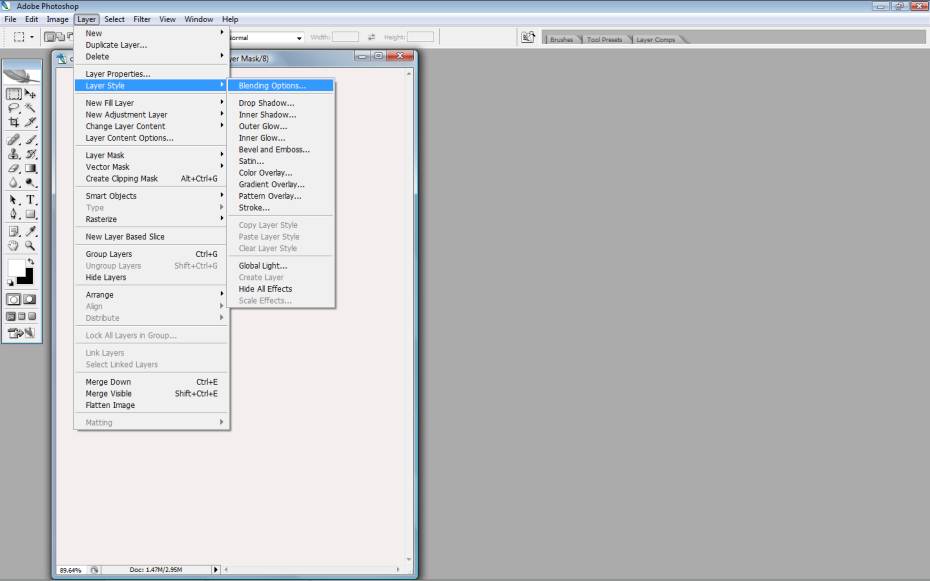Choose Bevel and Emboss layer style
930x581 pixels.
click(281, 149)
